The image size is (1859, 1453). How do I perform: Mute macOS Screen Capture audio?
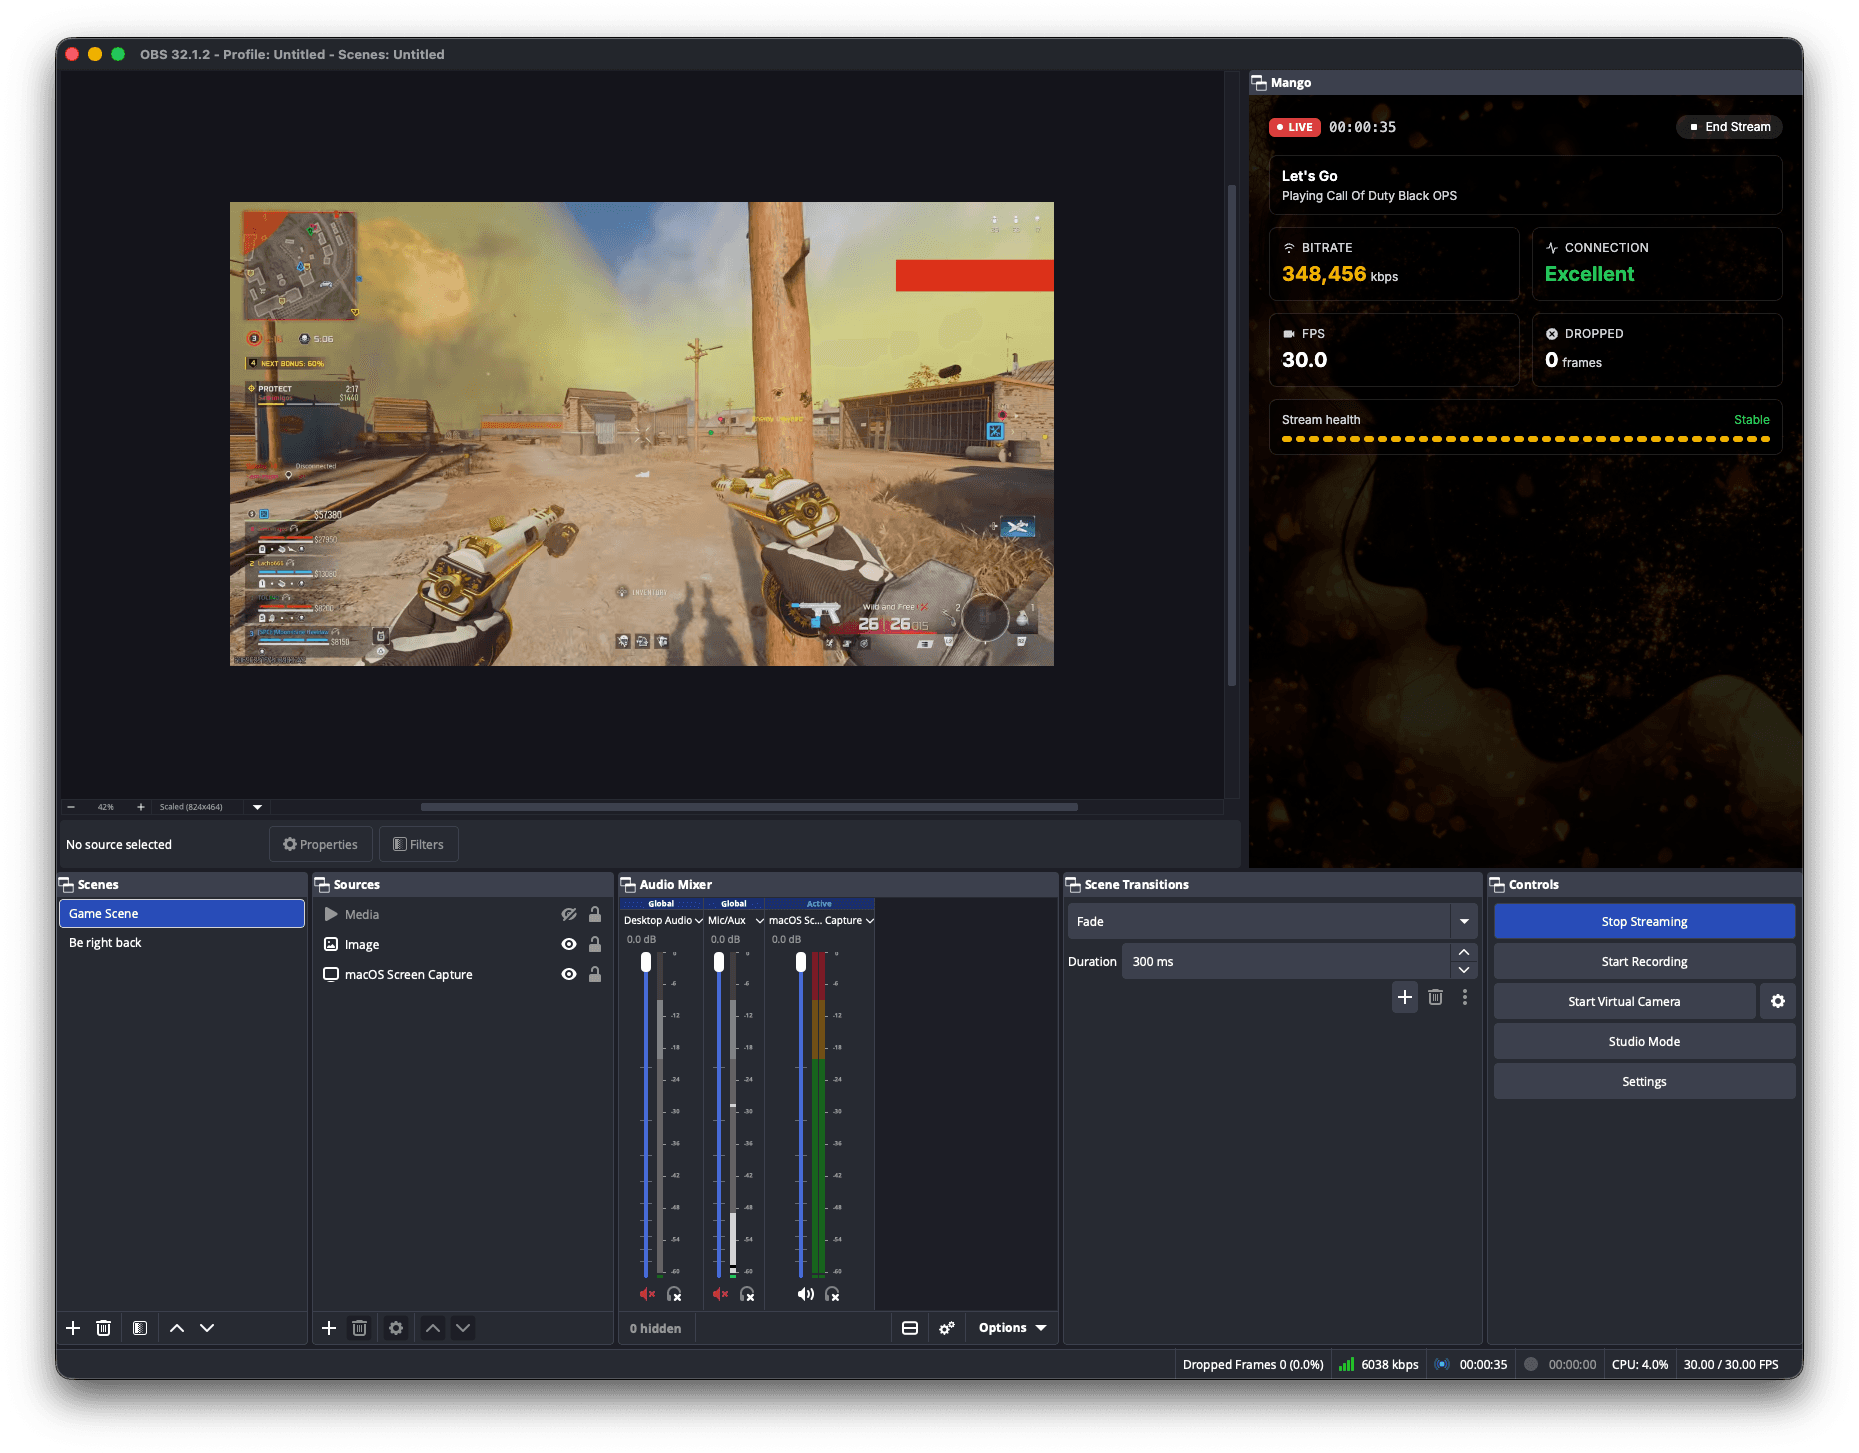click(x=805, y=1294)
